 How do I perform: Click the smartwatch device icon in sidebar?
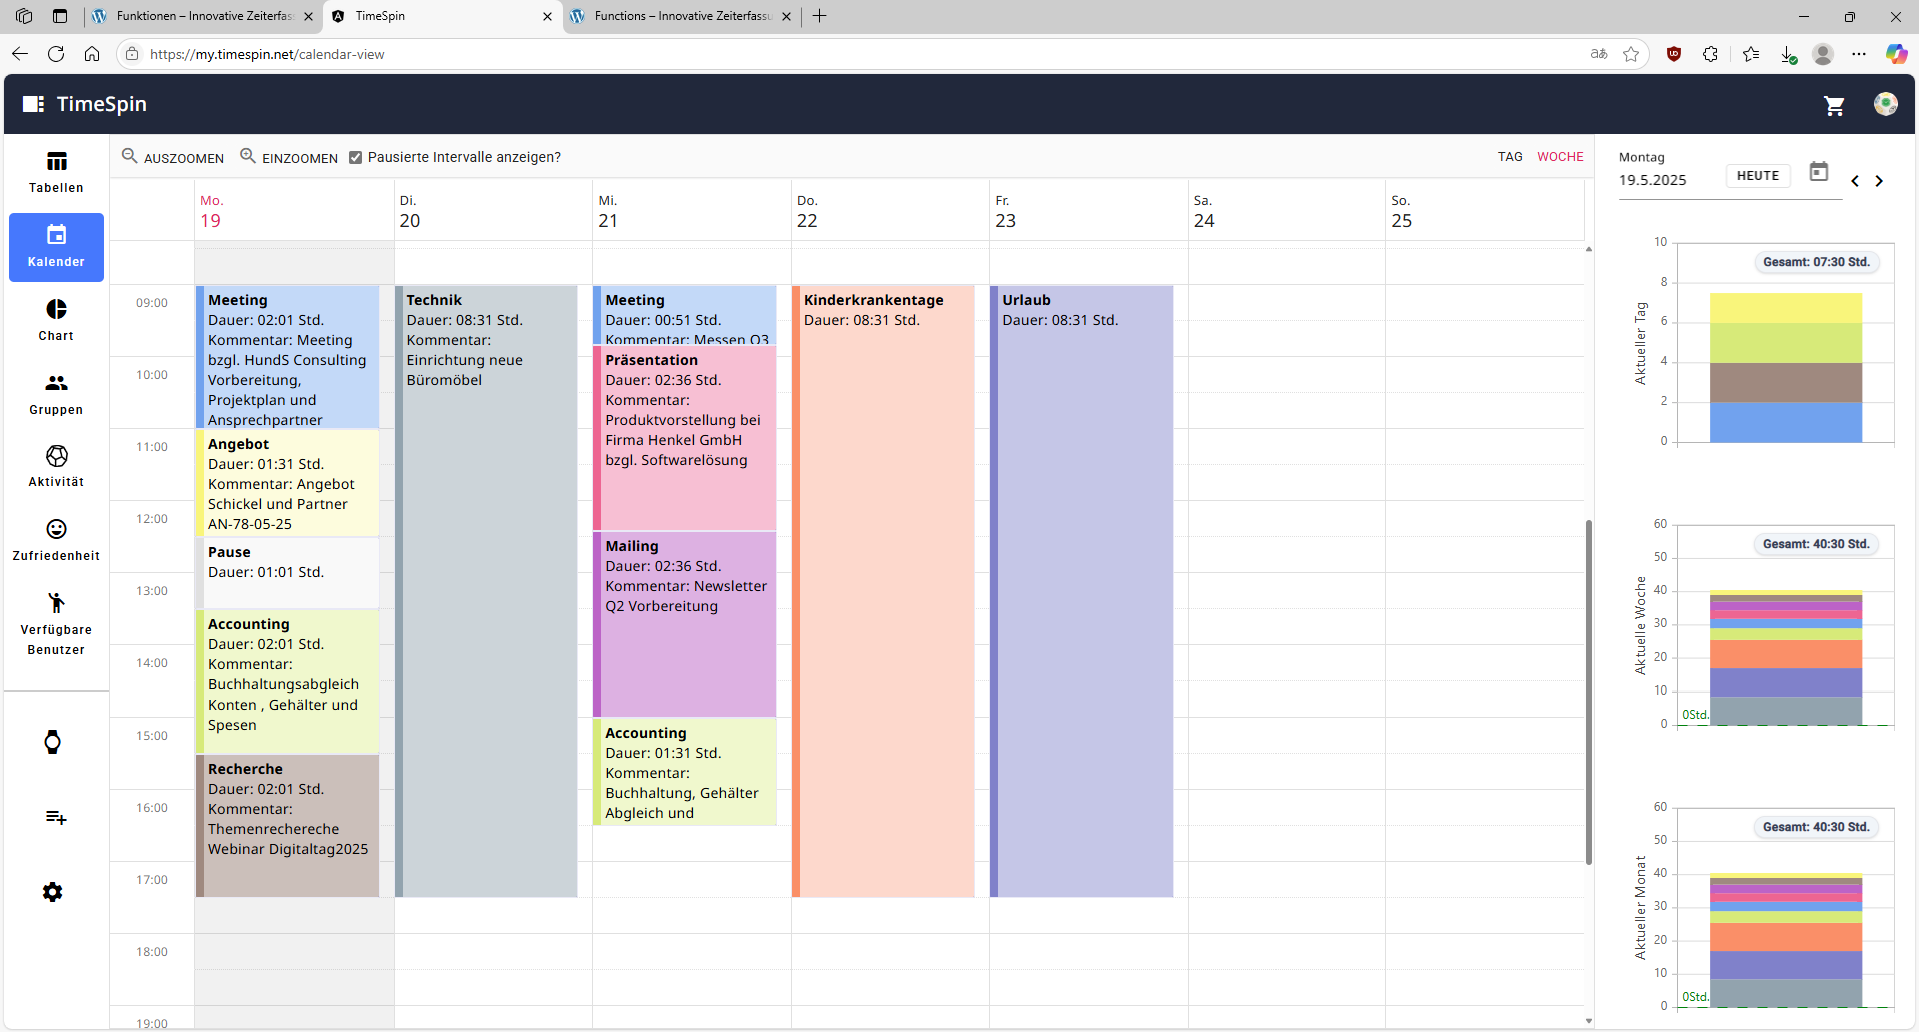[53, 742]
